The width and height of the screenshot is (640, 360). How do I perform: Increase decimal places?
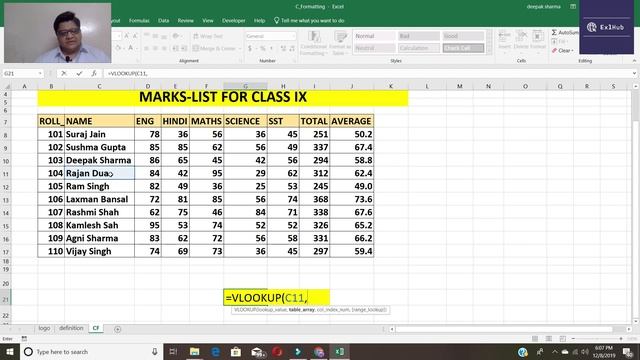283,49
